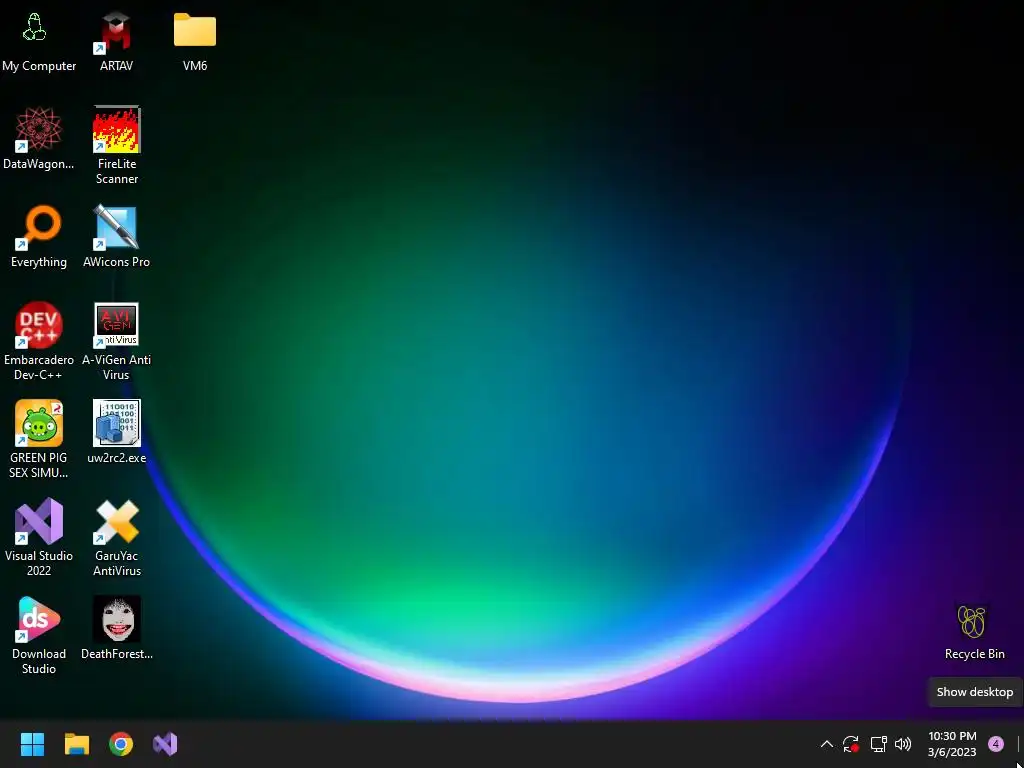Screen dimensions: 1024x768
Task: Select the GaruYac AntiVirus icon
Action: [x=116, y=521]
